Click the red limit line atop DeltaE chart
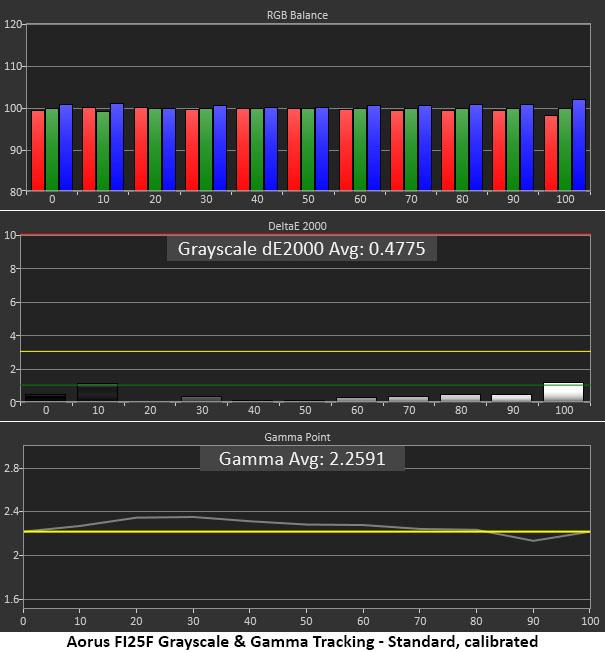This screenshot has height=652, width=605. 305,235
